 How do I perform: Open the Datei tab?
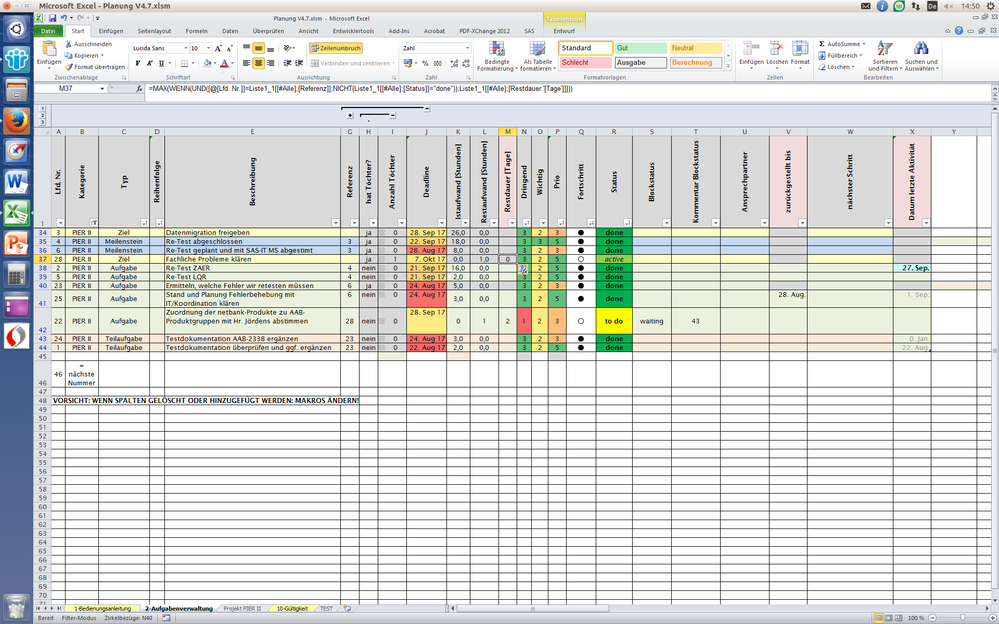48,31
